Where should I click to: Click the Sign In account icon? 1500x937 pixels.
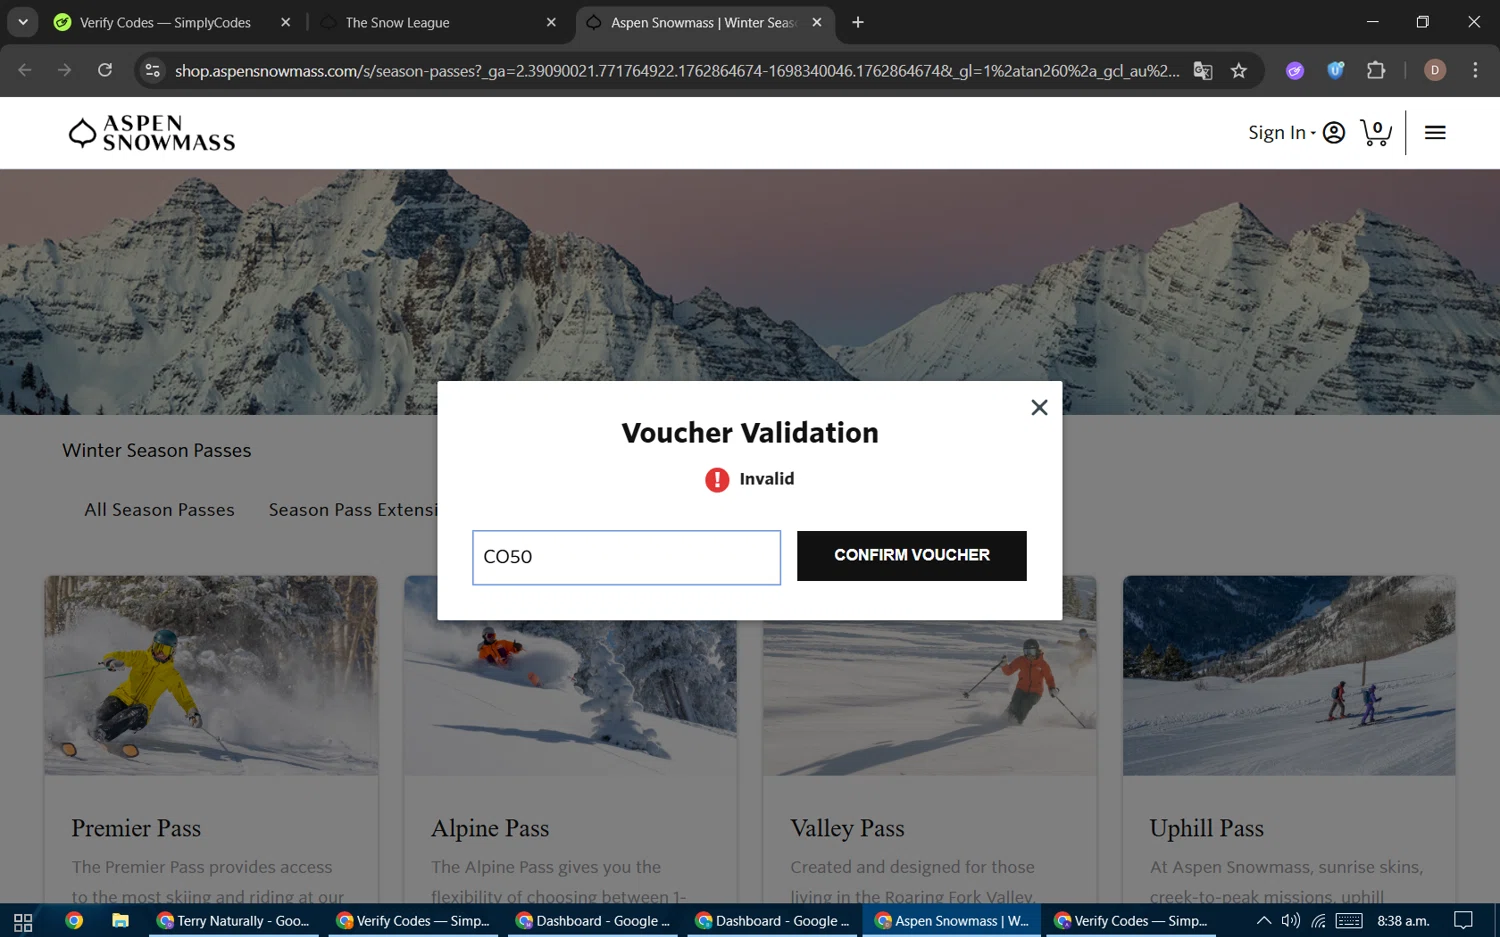click(1333, 133)
